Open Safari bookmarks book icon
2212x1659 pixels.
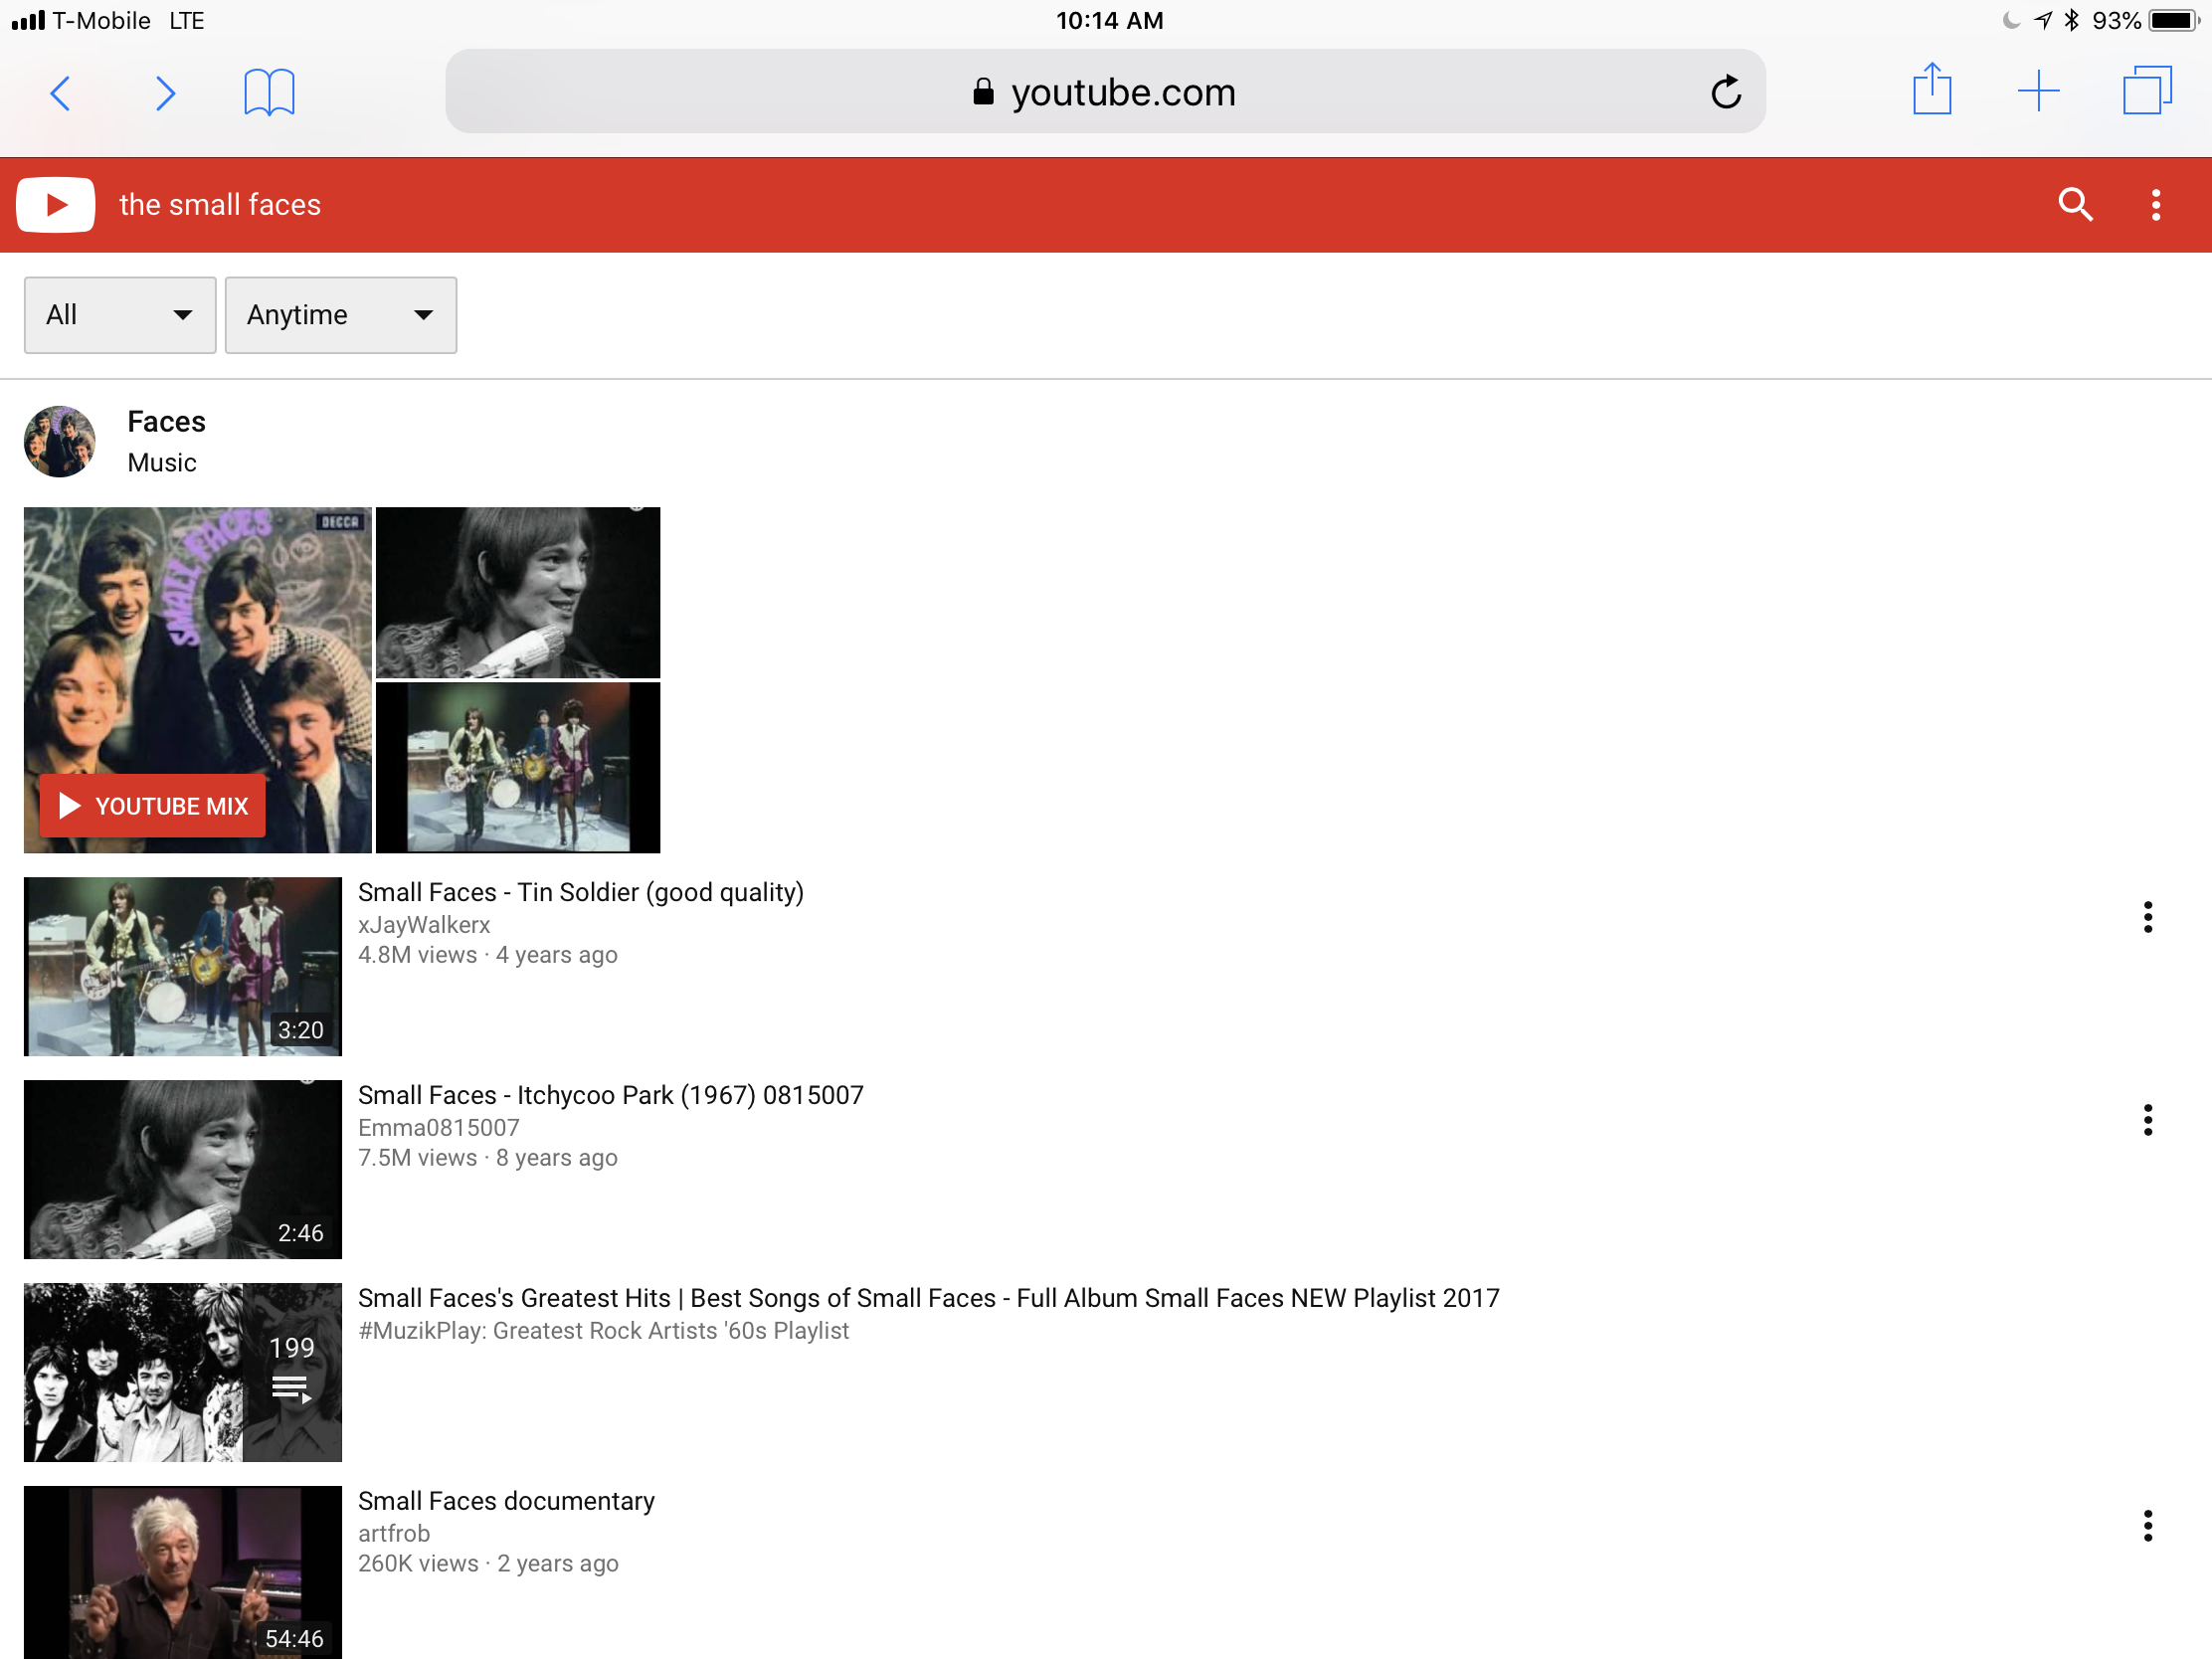[x=269, y=92]
